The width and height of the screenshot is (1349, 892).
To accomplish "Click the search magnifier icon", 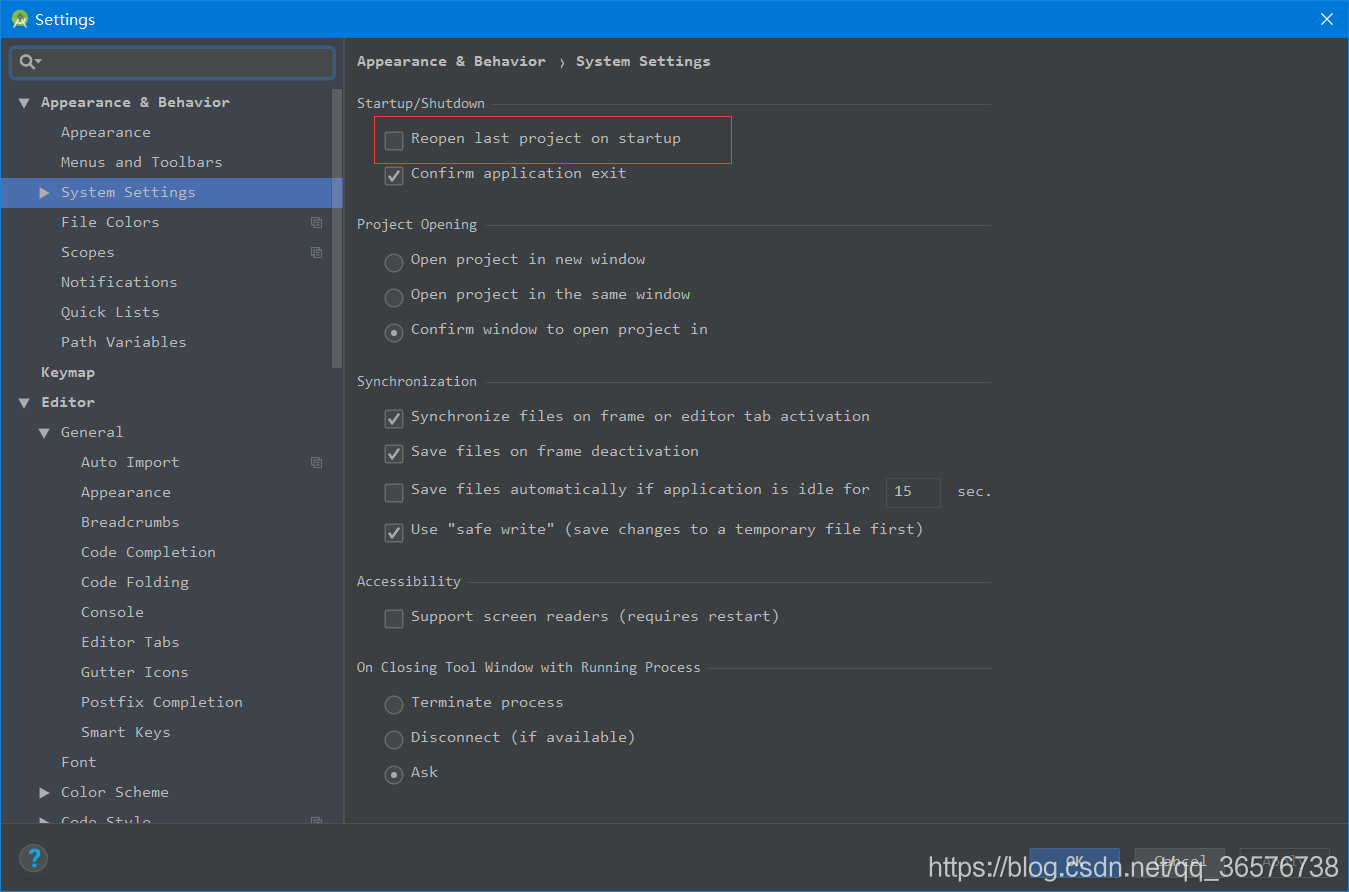I will click(29, 62).
